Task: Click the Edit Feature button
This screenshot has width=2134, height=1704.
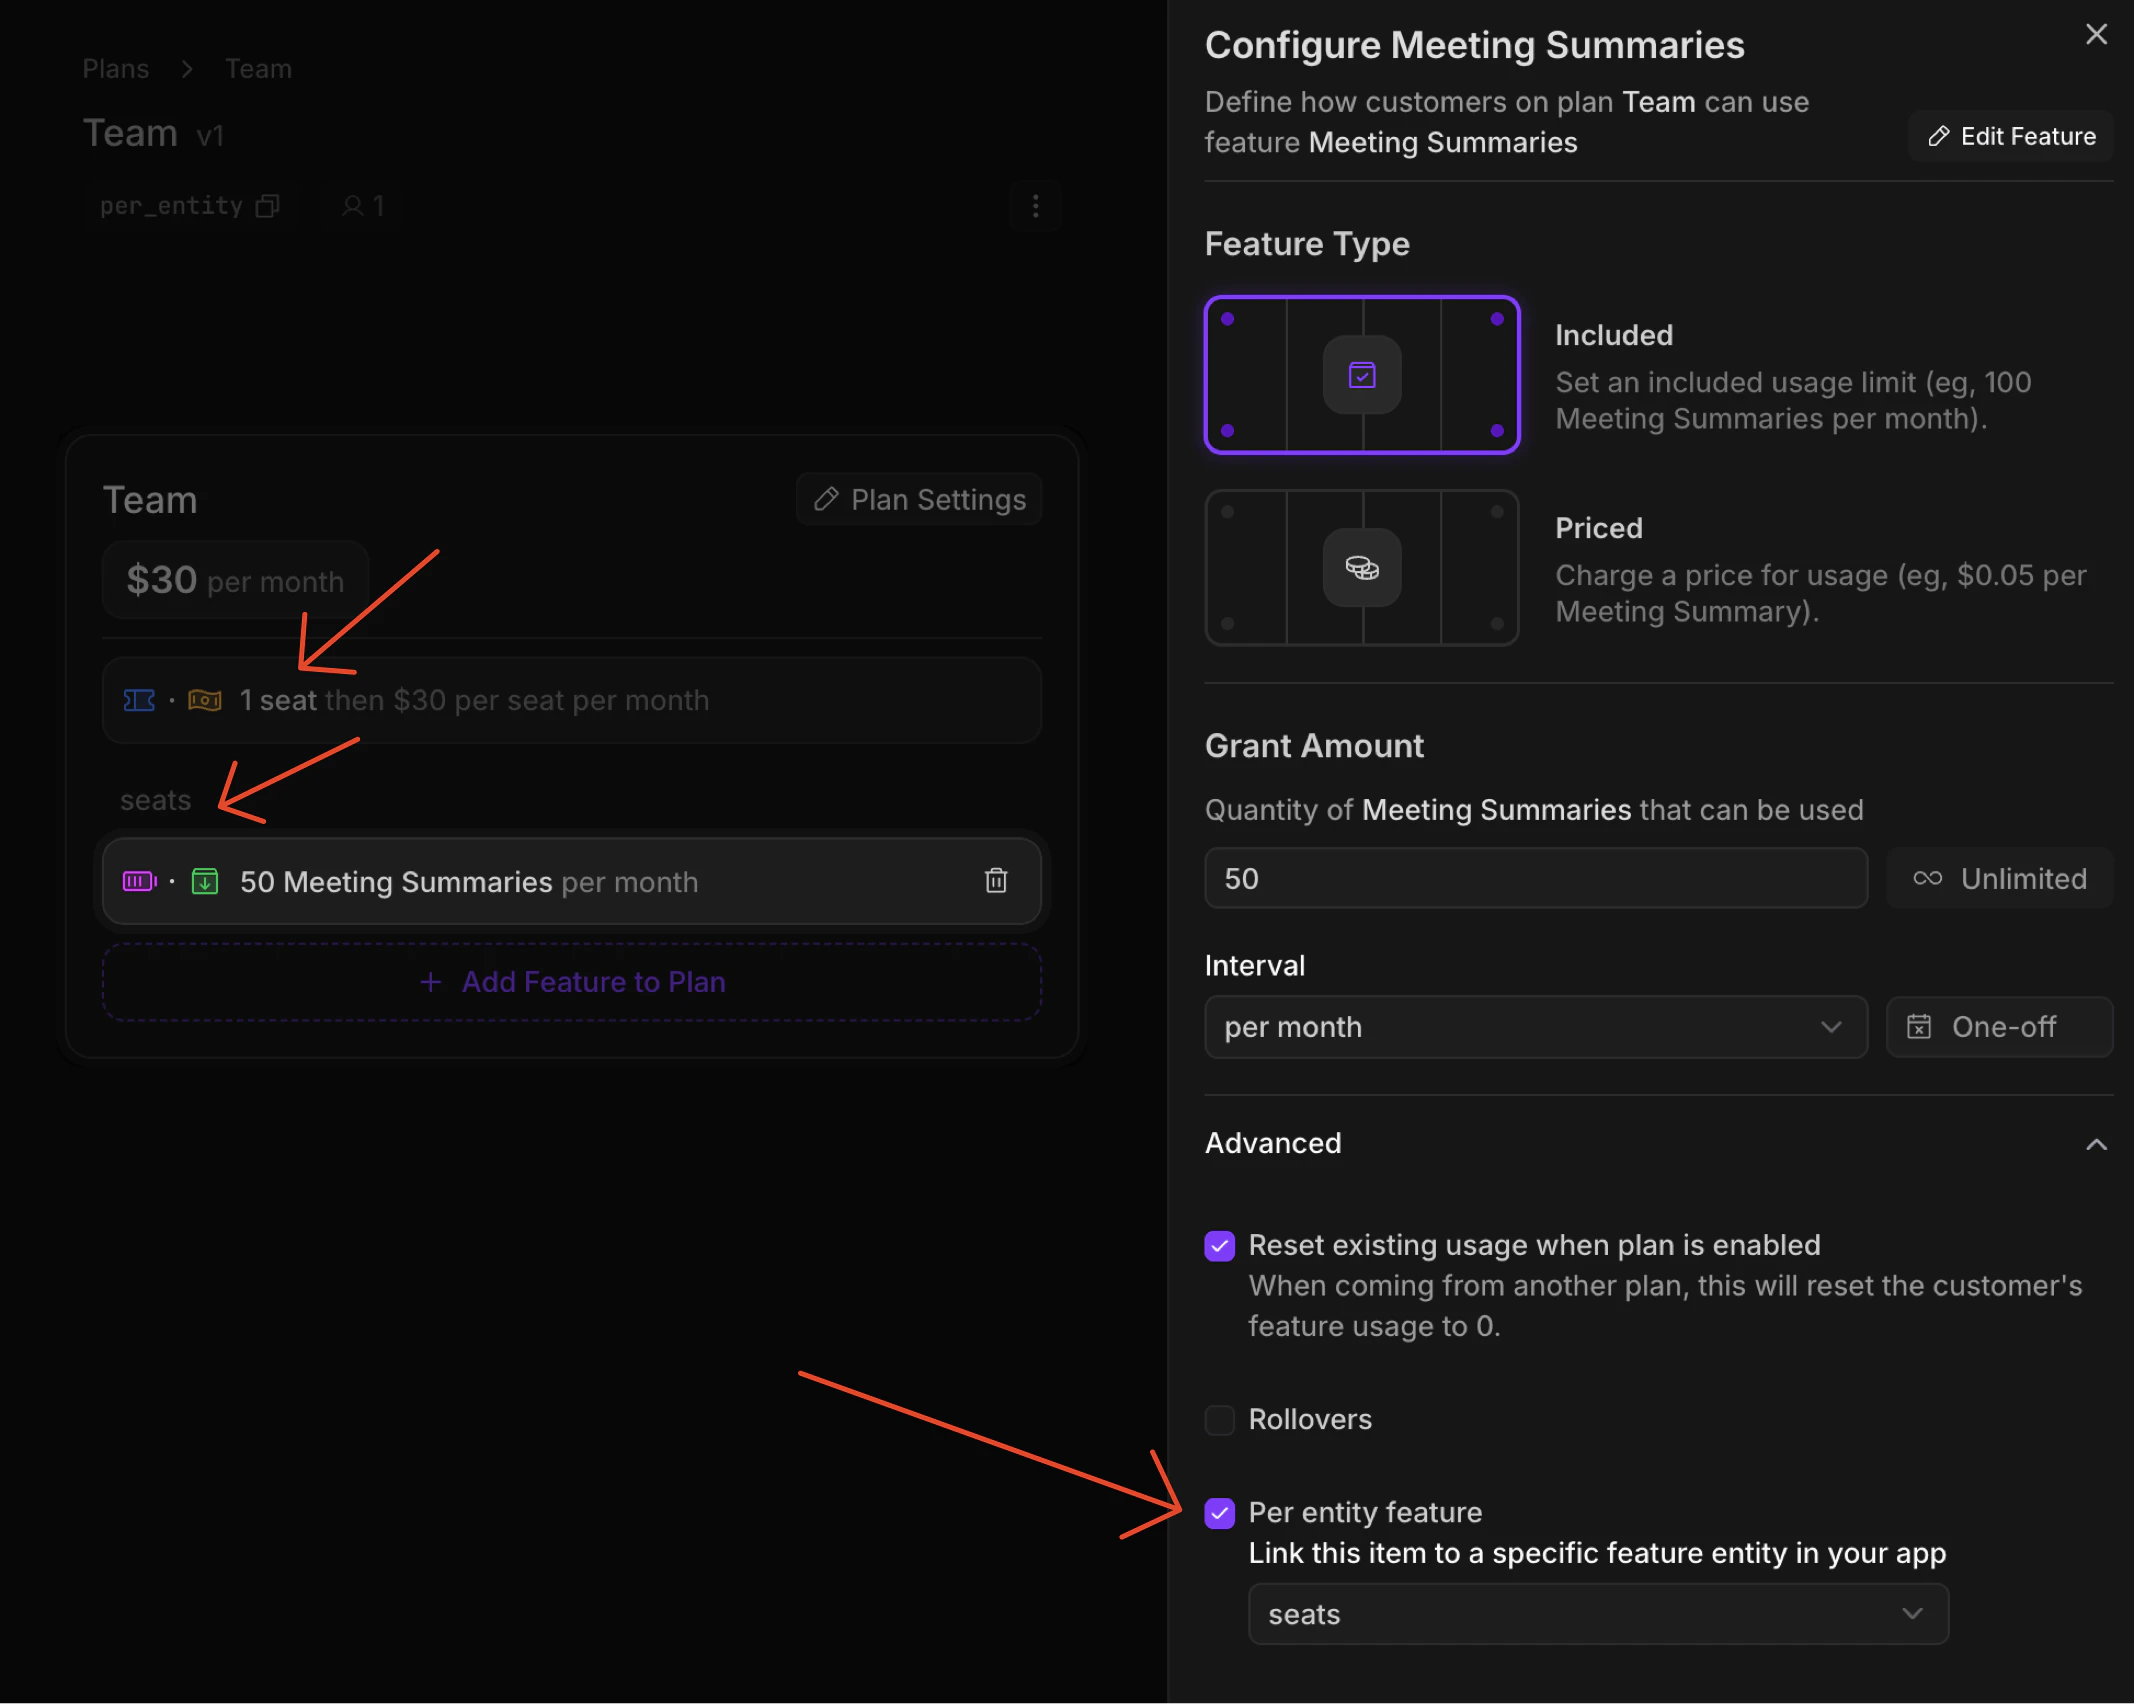Action: (x=2011, y=136)
